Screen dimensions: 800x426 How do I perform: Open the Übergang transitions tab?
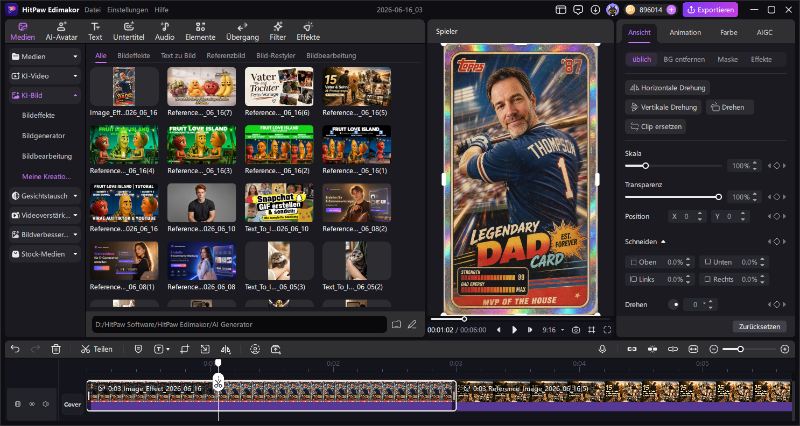(x=242, y=31)
